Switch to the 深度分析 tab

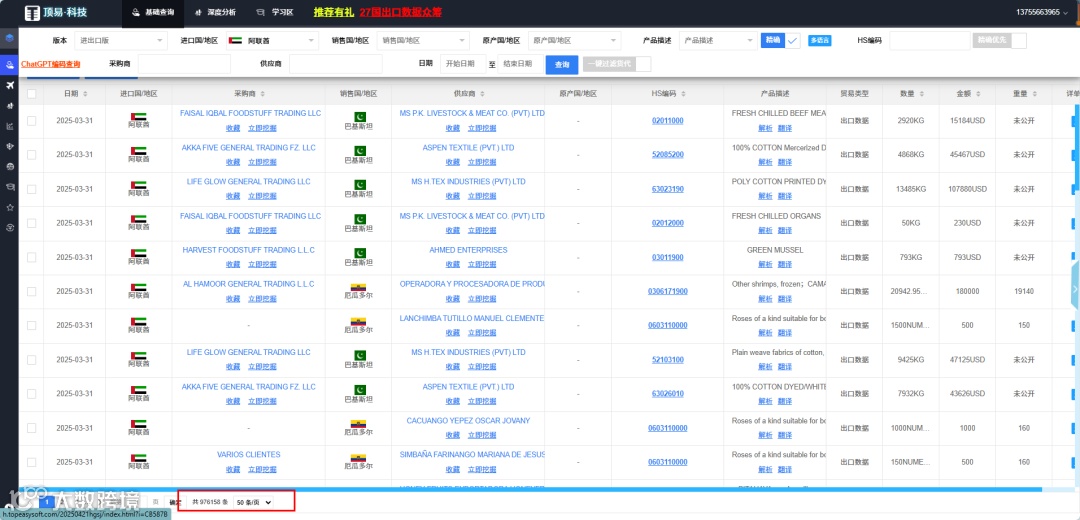pos(215,12)
